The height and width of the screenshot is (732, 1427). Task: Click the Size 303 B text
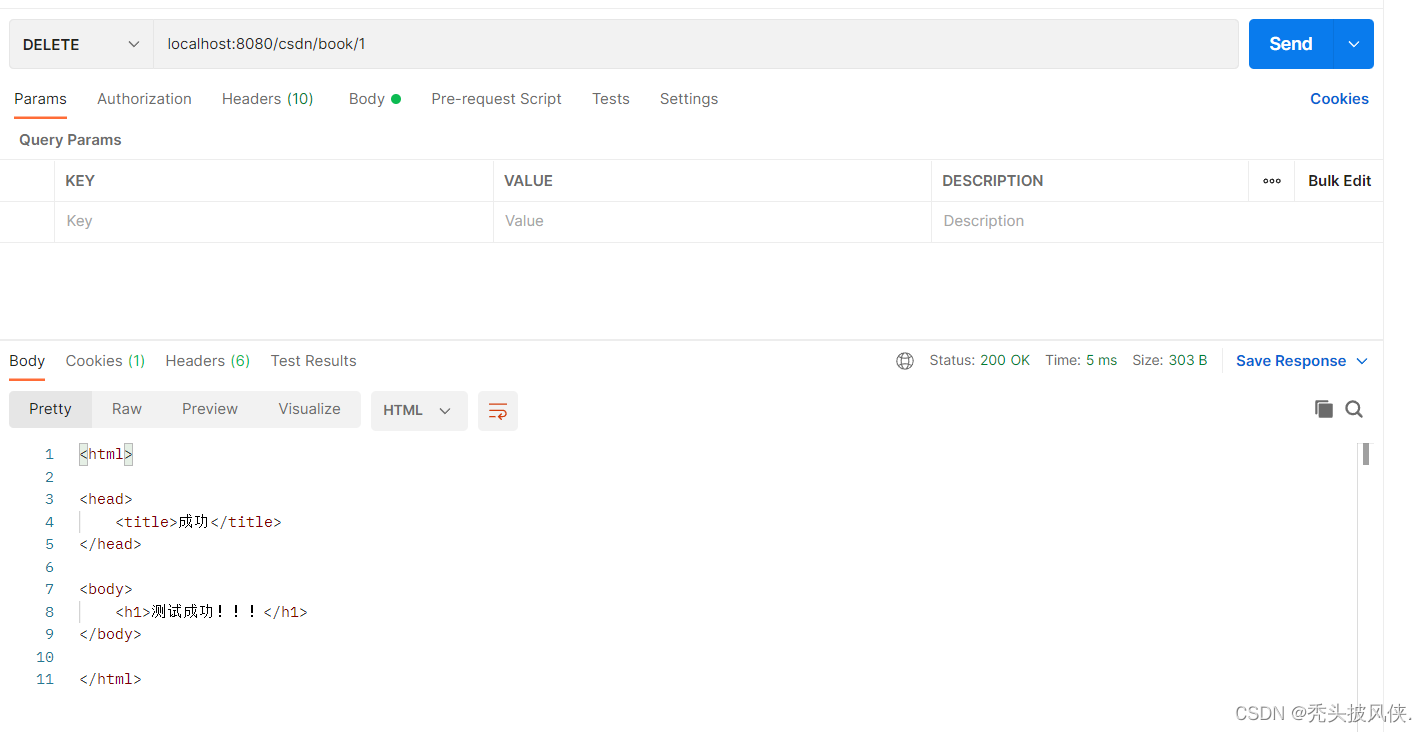pos(1170,361)
